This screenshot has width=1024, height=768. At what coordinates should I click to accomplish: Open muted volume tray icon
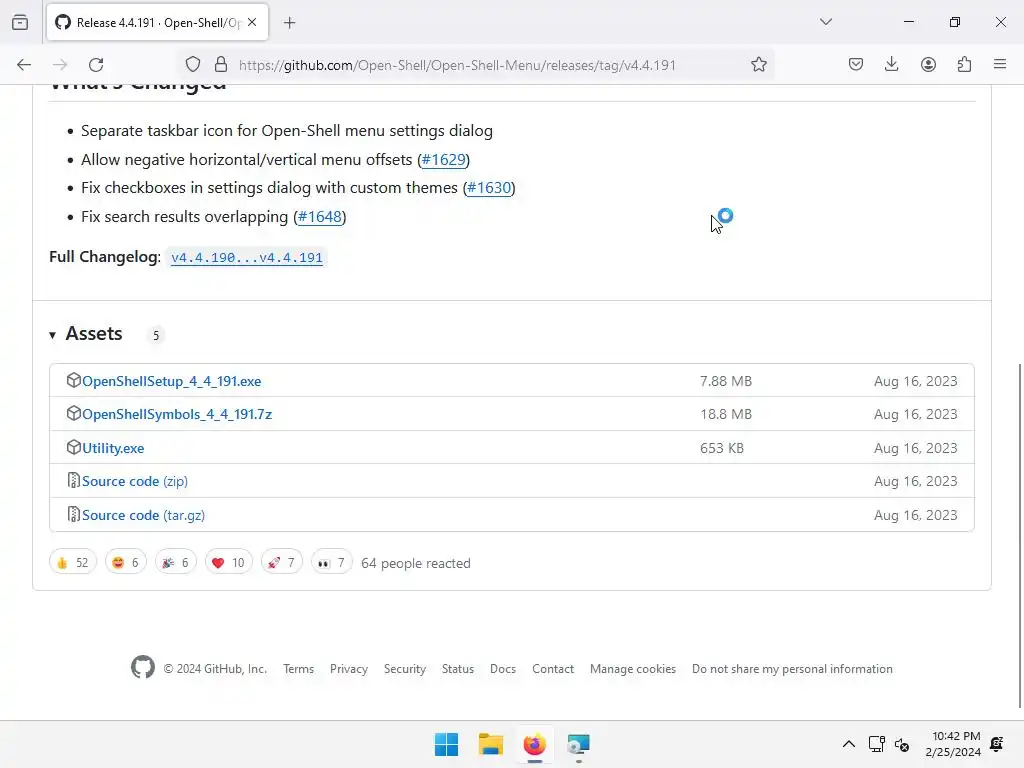pos(902,744)
